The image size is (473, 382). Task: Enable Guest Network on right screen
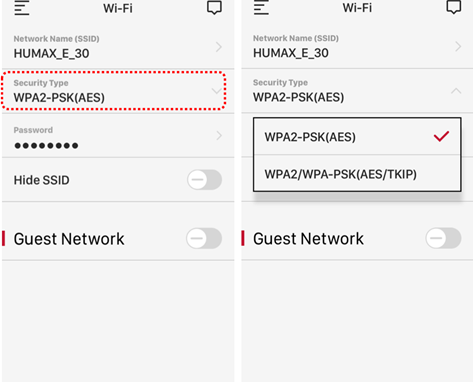coord(443,238)
